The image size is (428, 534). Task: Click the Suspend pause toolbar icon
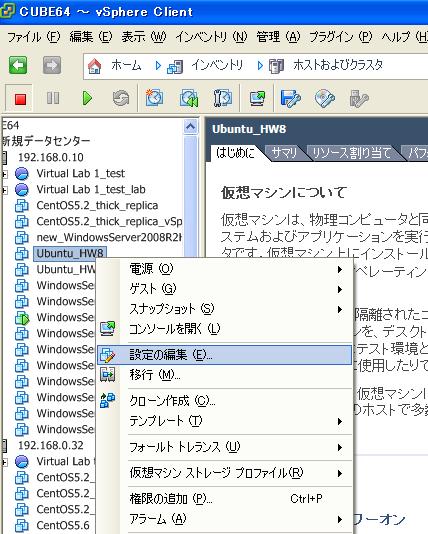pos(53,98)
